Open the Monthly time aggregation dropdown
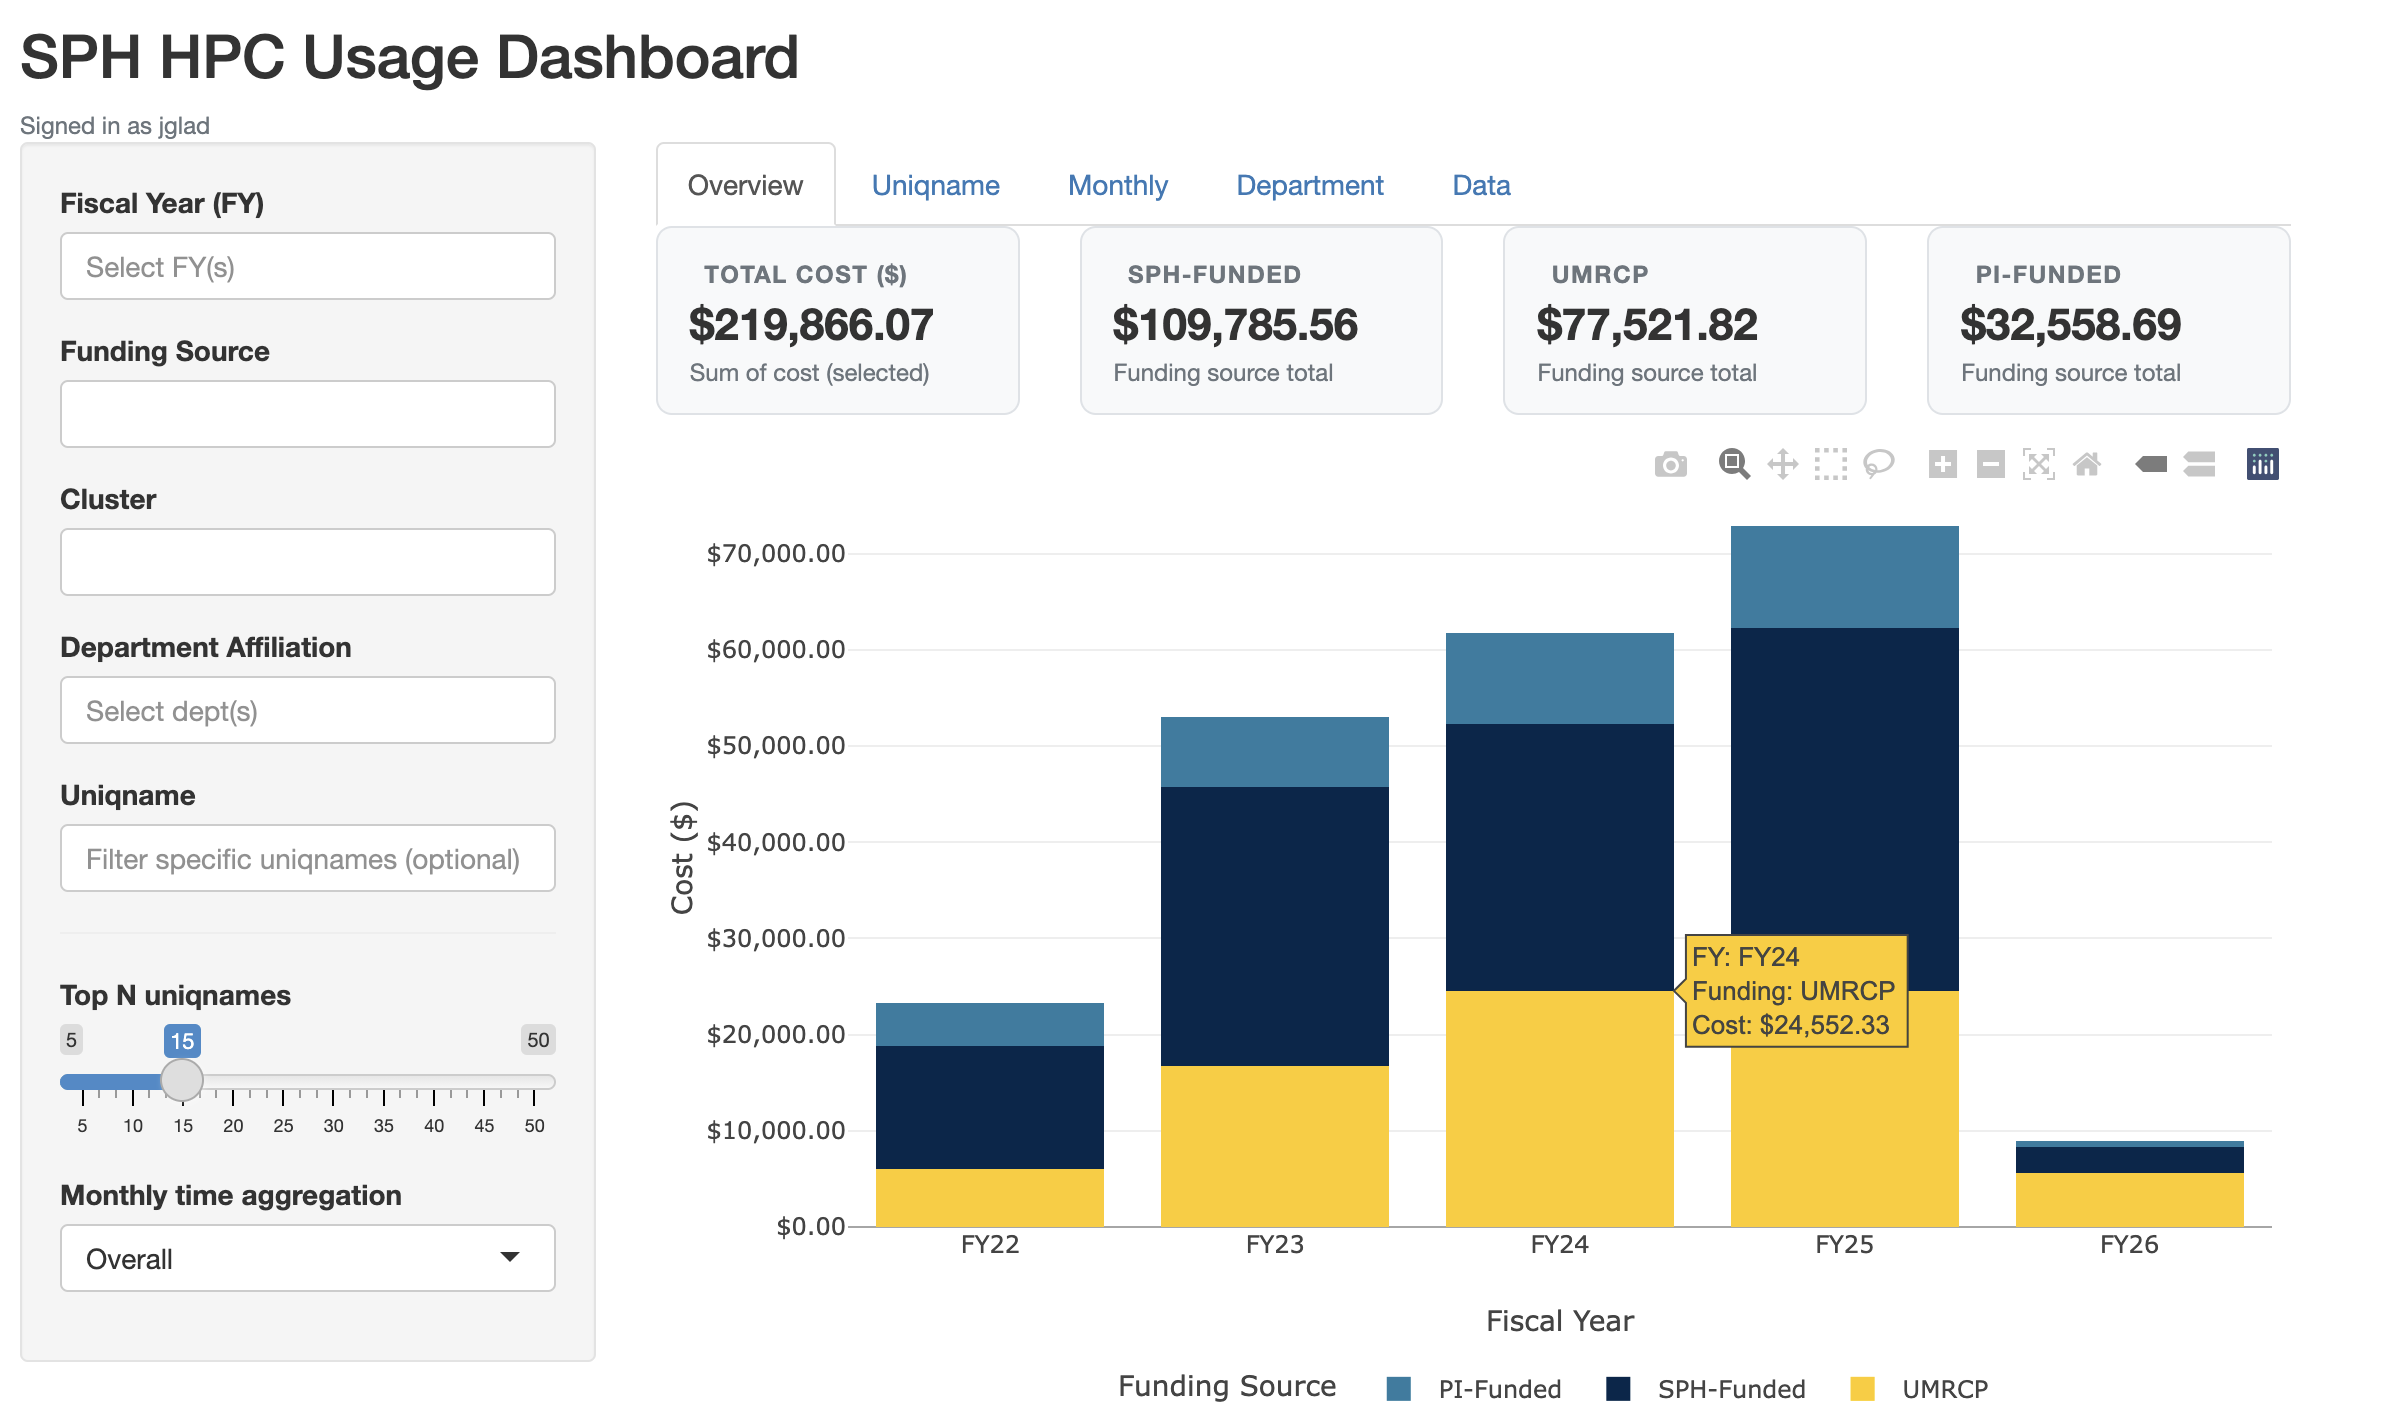Viewport: 2398px width, 1426px height. coord(306,1258)
